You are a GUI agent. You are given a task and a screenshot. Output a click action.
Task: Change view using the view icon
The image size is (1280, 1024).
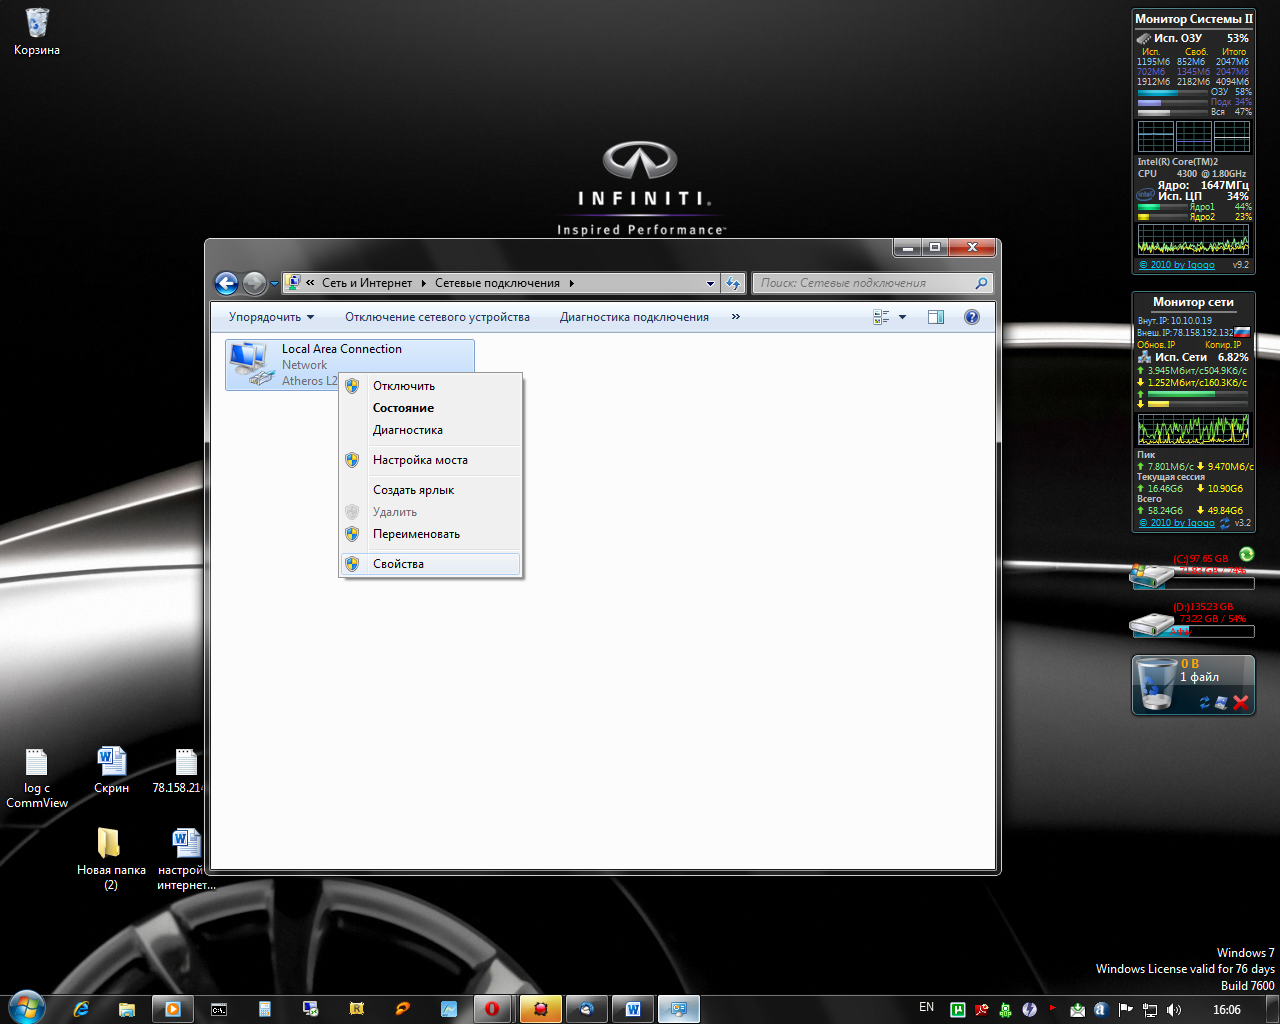[881, 317]
